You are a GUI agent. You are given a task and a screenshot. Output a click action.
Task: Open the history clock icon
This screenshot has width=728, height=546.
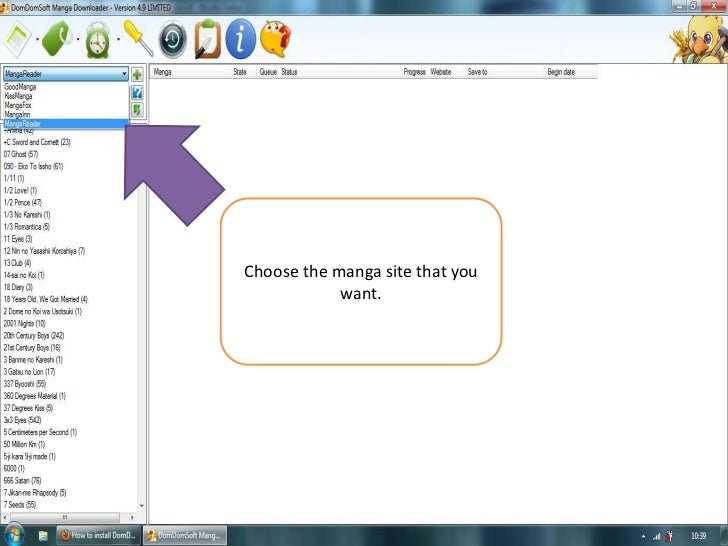(x=173, y=40)
